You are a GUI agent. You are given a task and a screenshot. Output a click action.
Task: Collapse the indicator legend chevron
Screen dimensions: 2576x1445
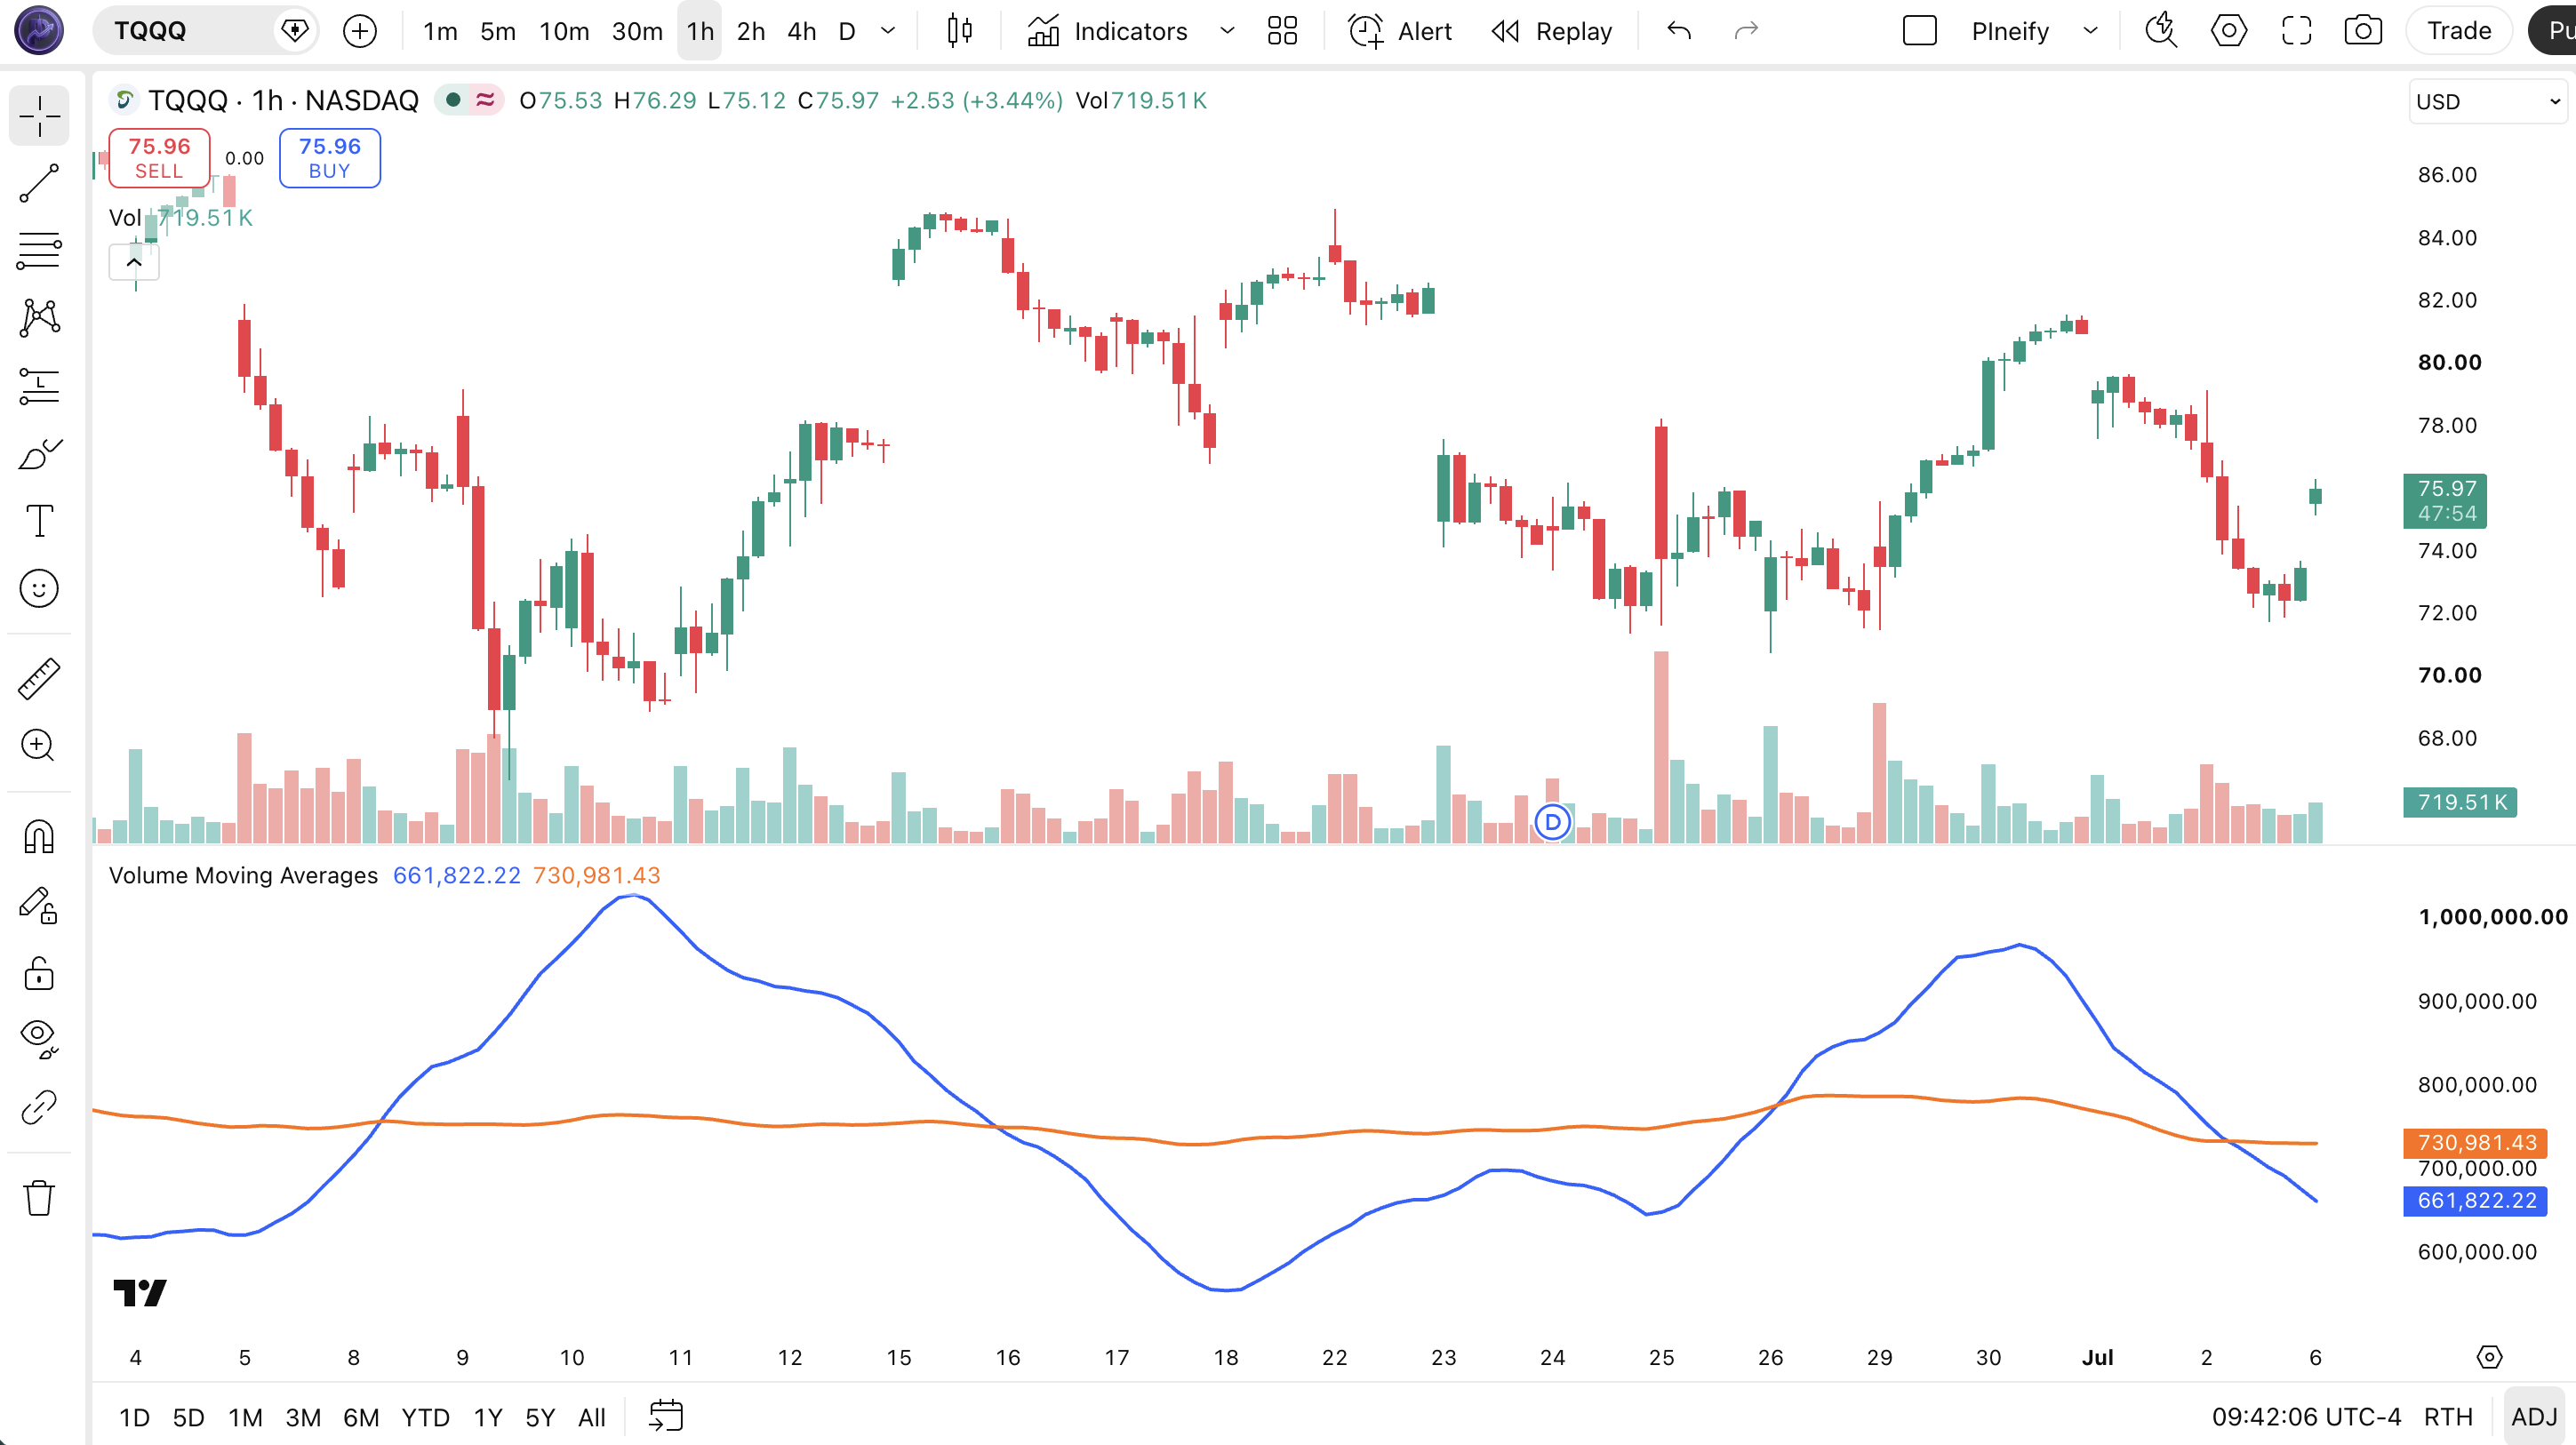click(x=134, y=262)
